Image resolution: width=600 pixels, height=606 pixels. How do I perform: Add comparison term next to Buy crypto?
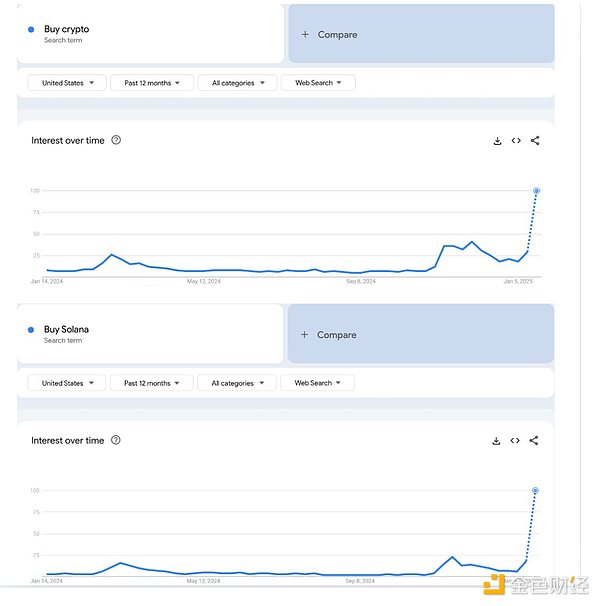[421, 34]
